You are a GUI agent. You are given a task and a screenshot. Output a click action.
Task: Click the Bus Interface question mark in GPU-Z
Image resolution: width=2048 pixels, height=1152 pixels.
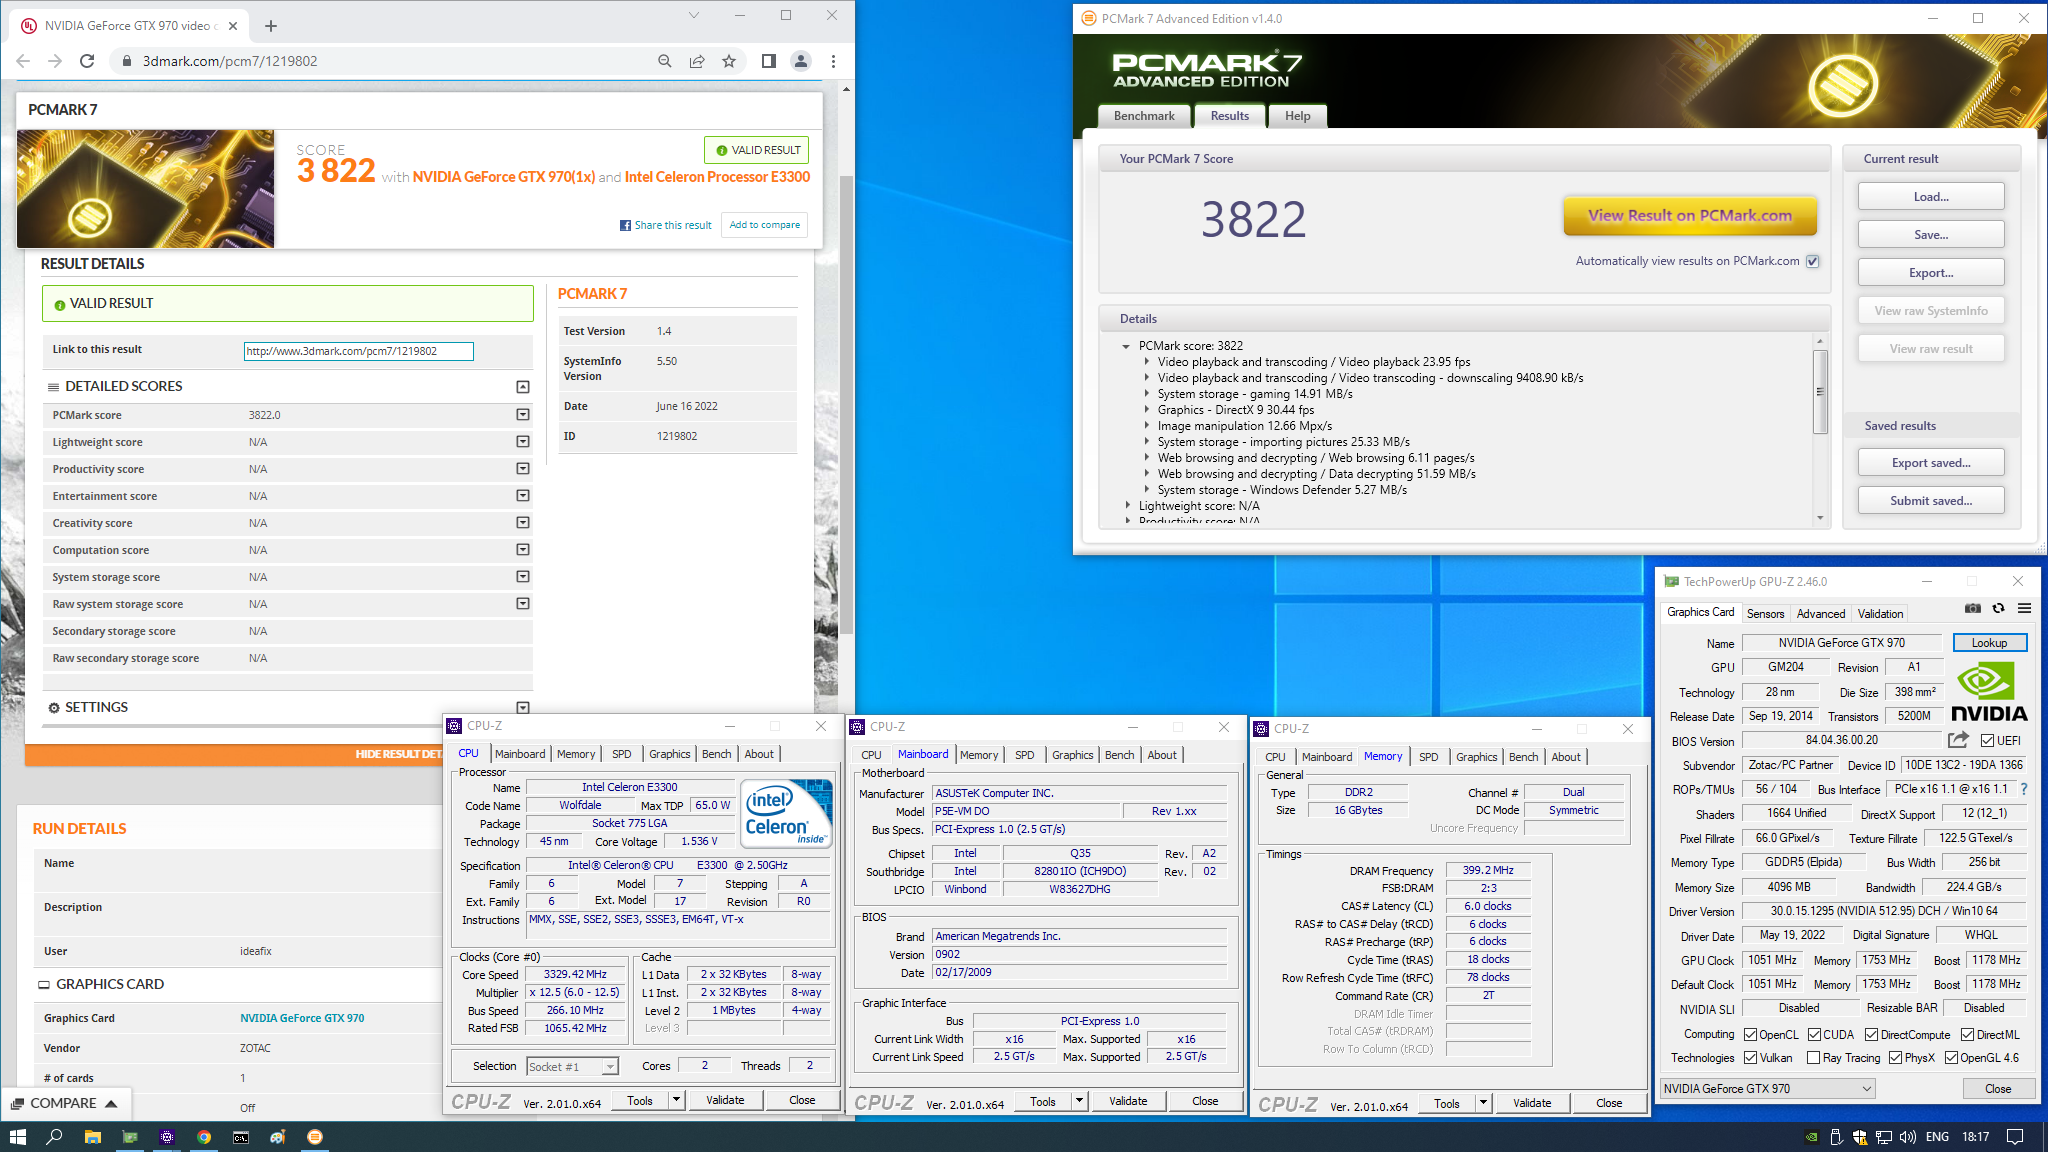point(2024,789)
